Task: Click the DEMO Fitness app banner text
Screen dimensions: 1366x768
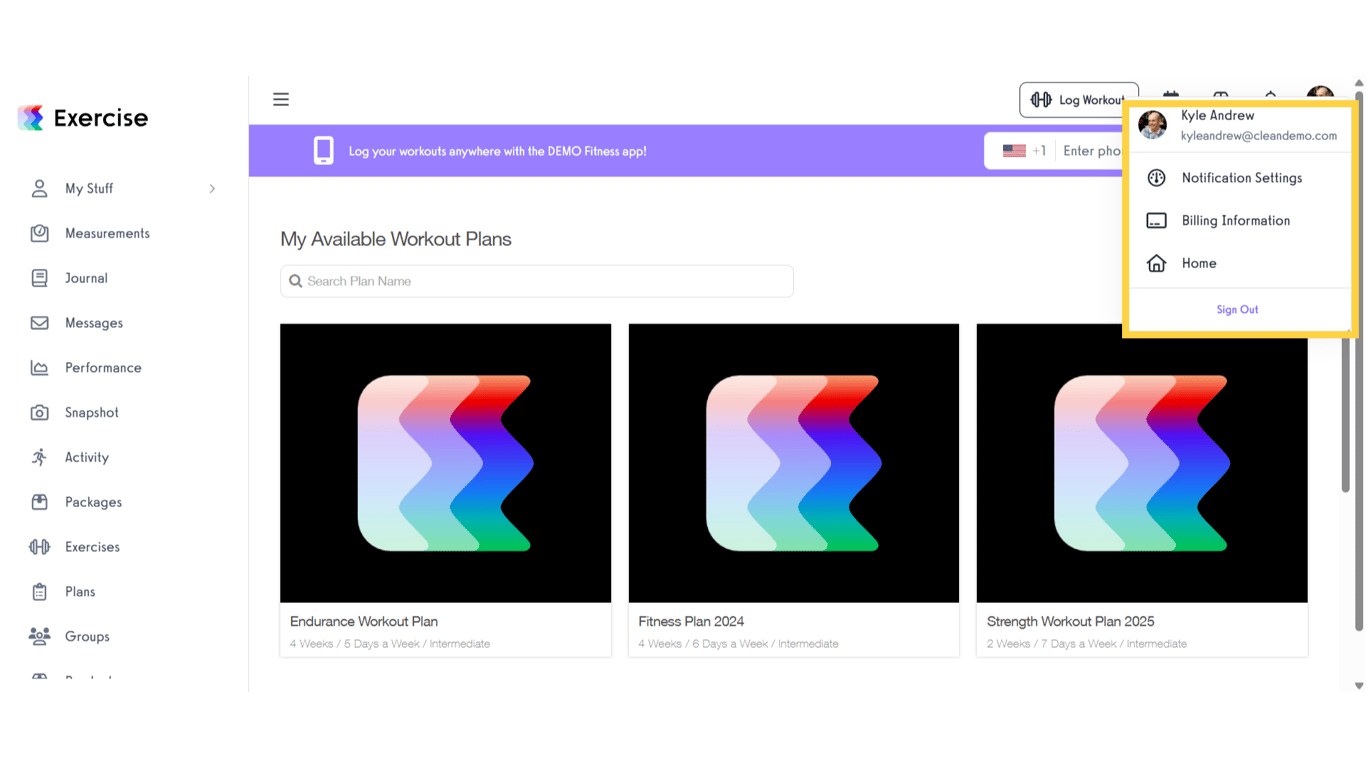Action: point(497,152)
